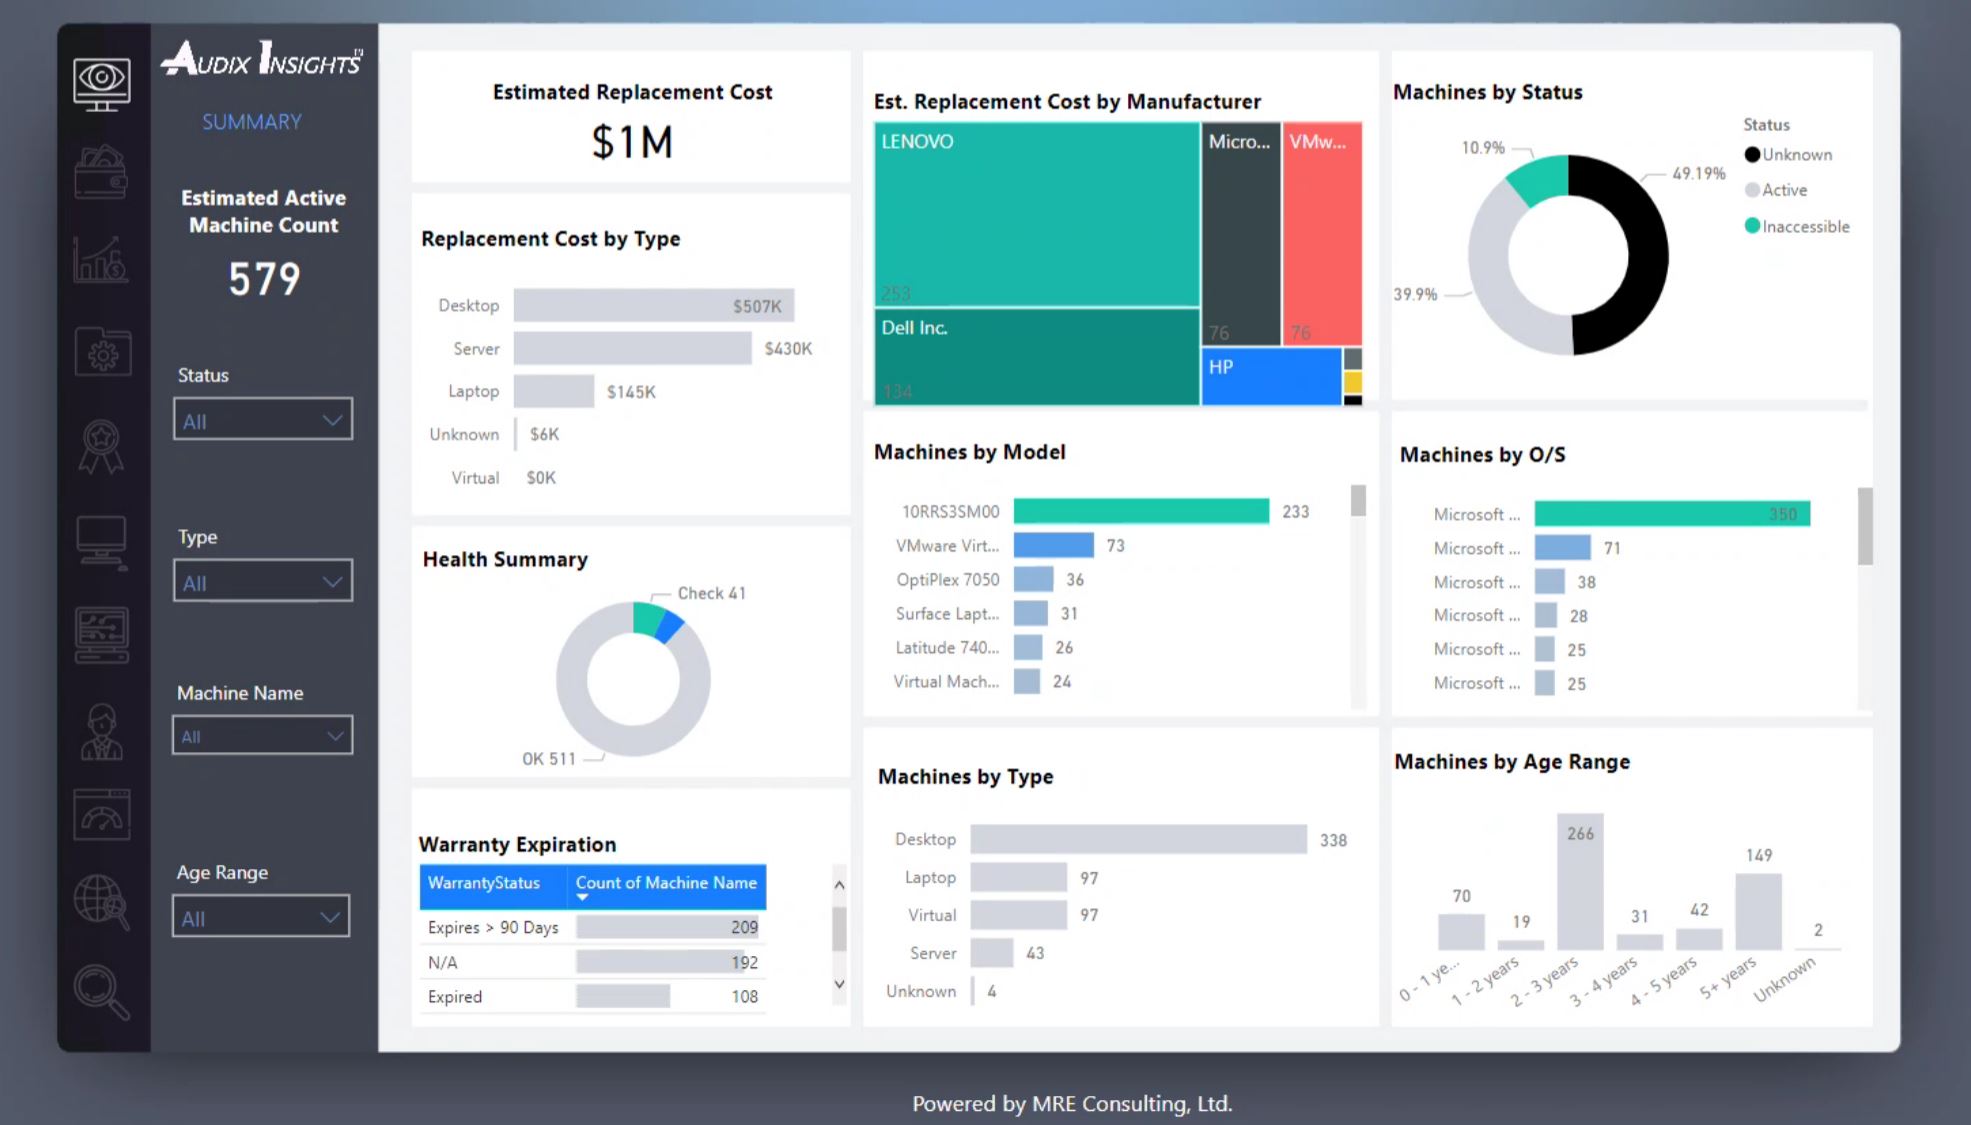Click the Desktop $507K cost bar
Image resolution: width=1971 pixels, height=1125 pixels.
coord(654,305)
